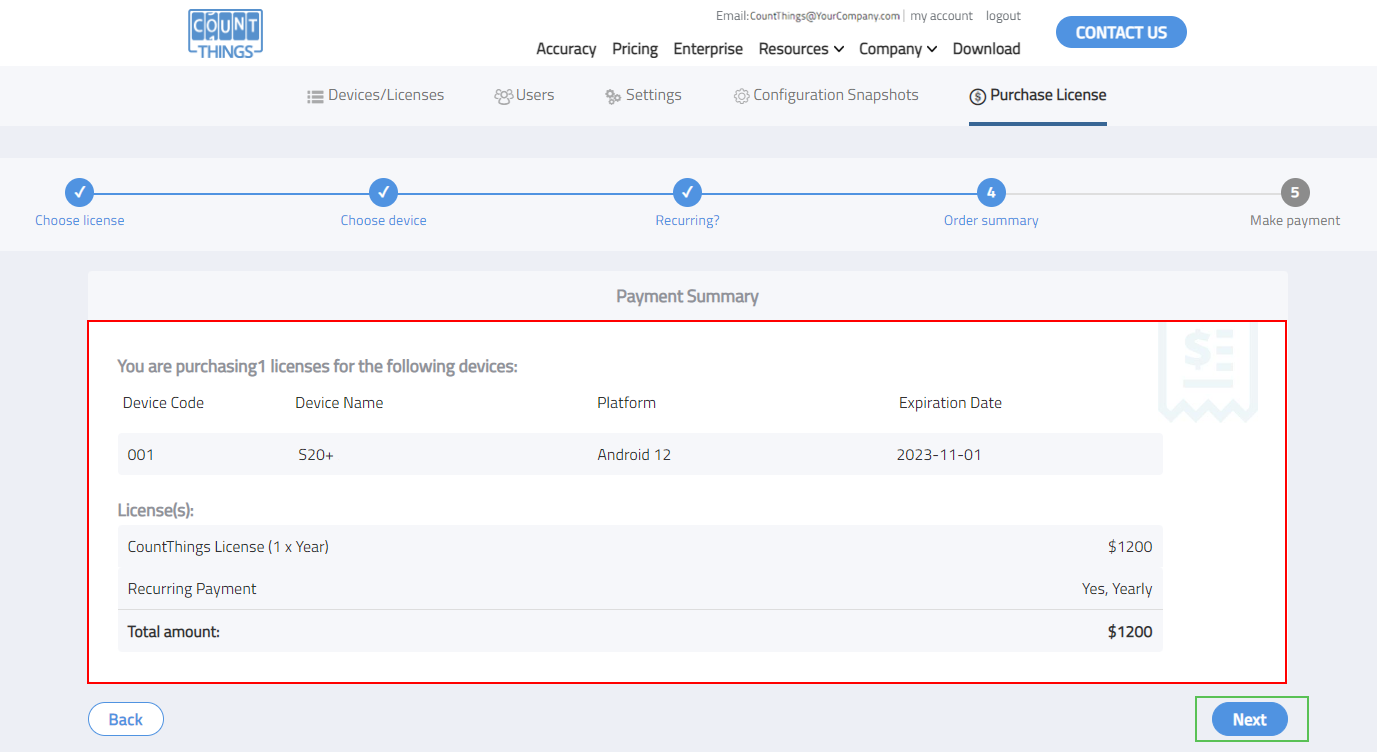Viewport: 1377px width, 752px height.
Task: Click the CONTACT US button
Action: tap(1121, 32)
